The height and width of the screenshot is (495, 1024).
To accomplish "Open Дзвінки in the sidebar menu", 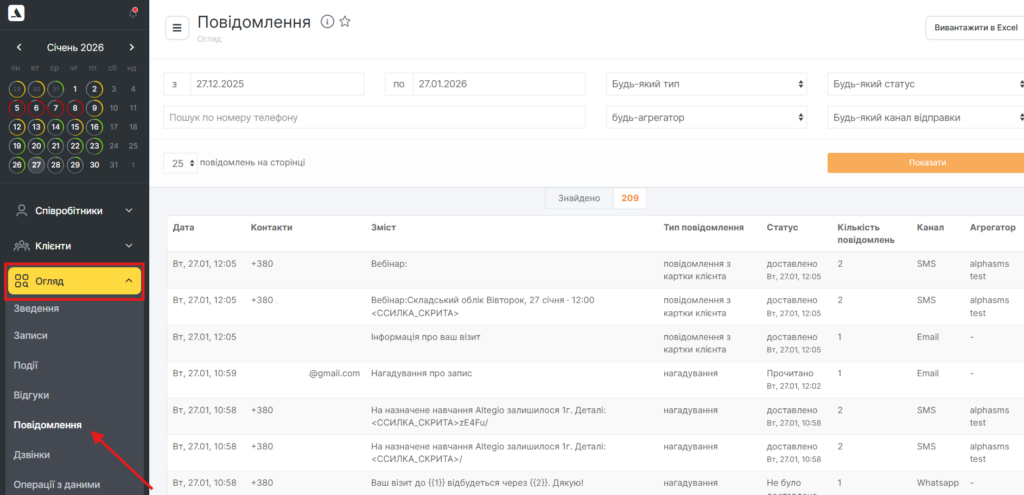I will 34,455.
